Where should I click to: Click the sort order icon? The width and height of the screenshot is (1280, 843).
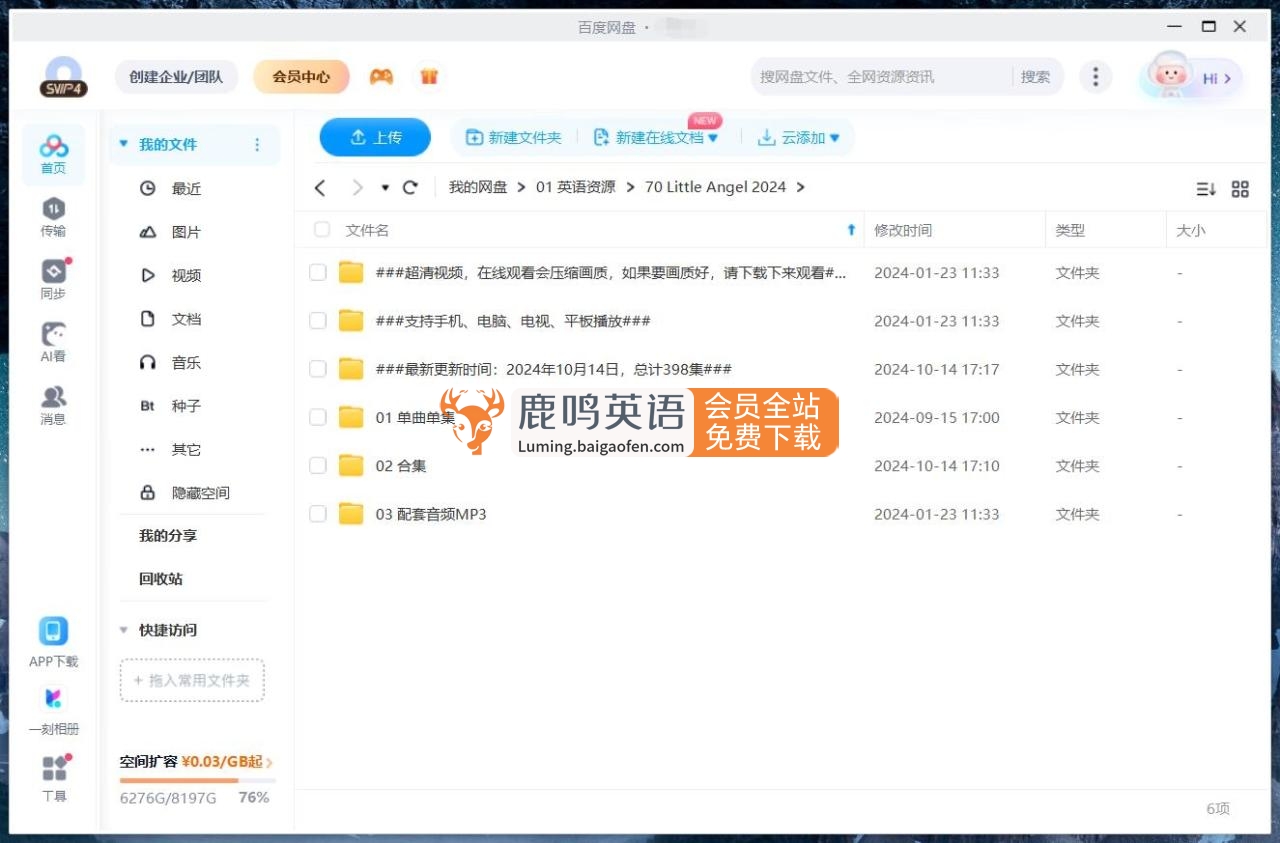point(1206,189)
